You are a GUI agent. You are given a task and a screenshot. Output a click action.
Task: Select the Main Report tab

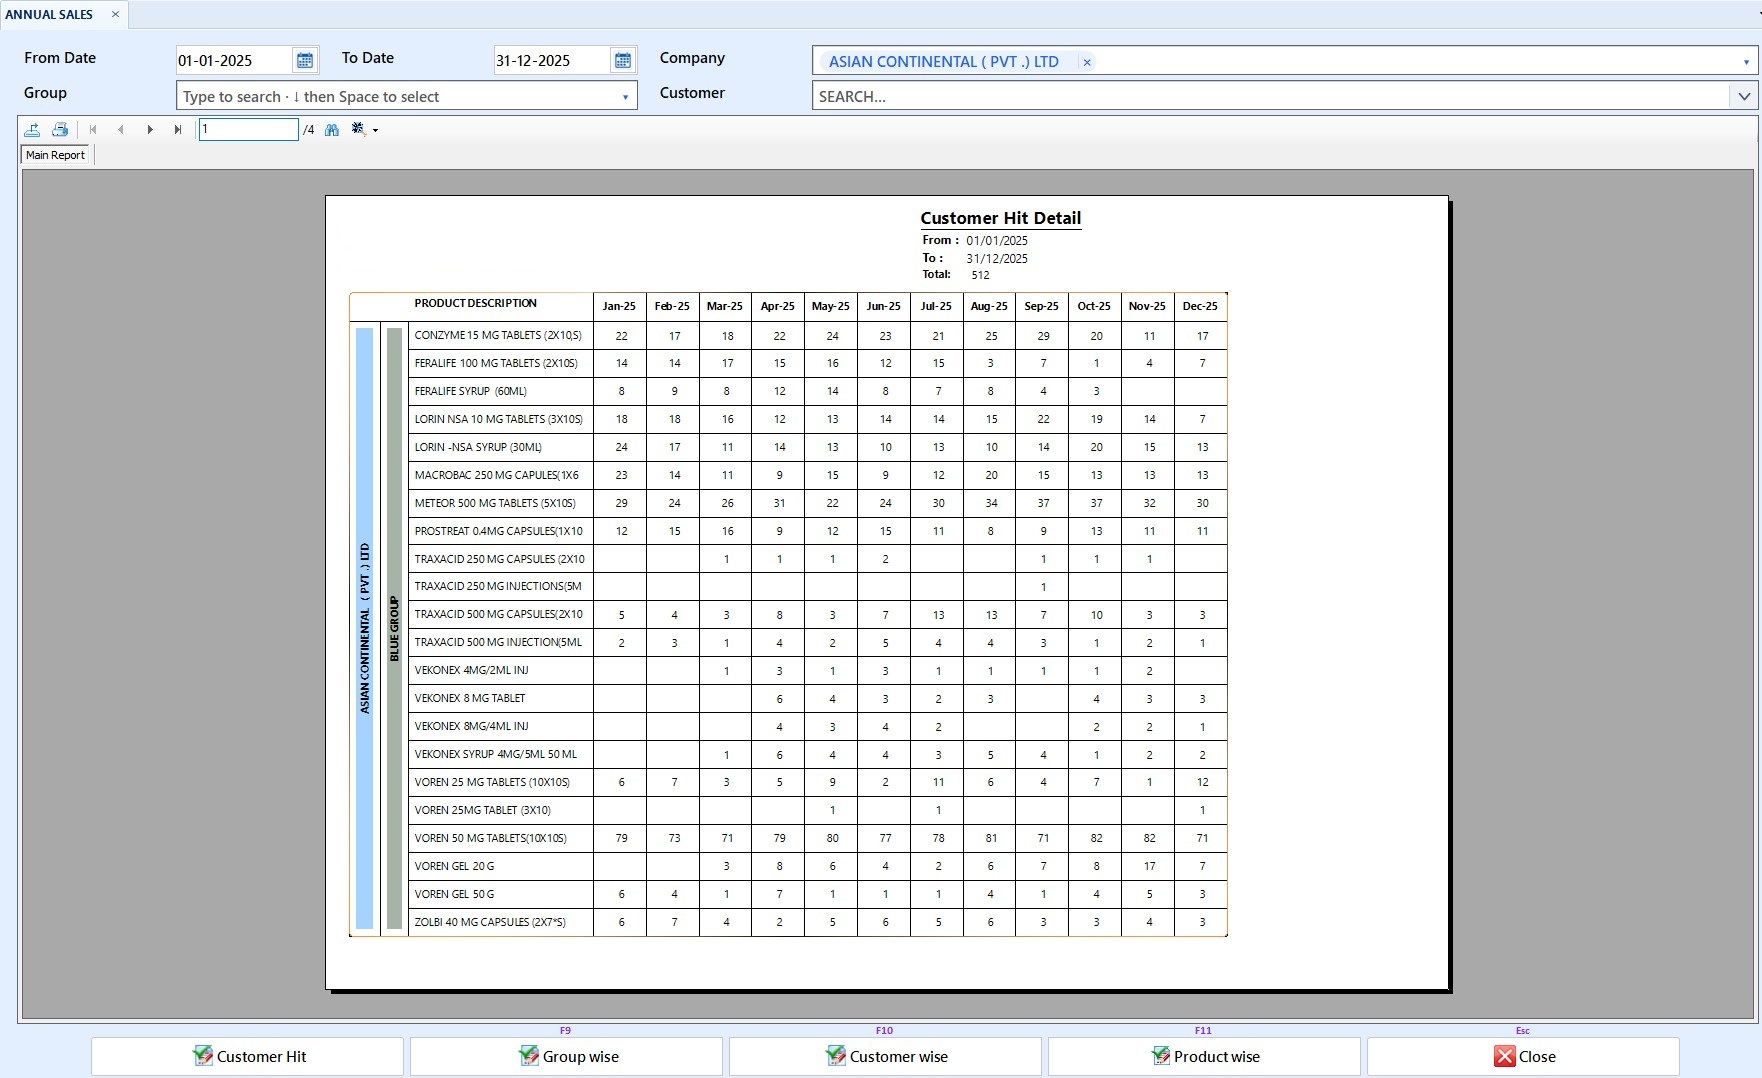(55, 155)
